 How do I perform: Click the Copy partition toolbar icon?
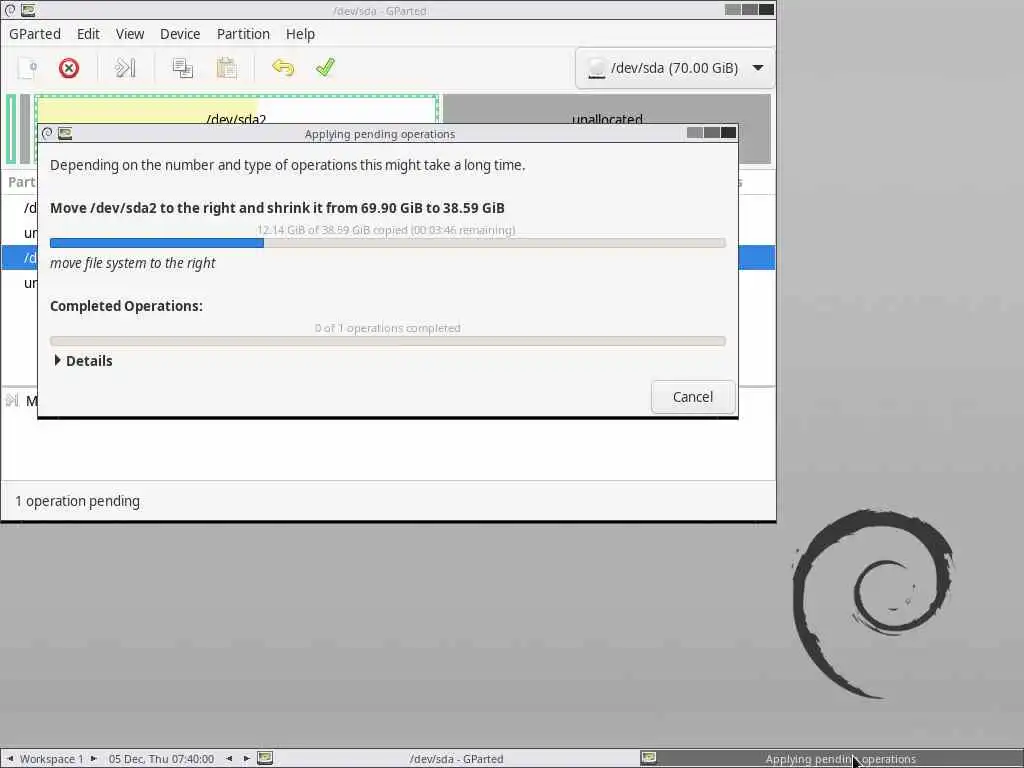182,68
